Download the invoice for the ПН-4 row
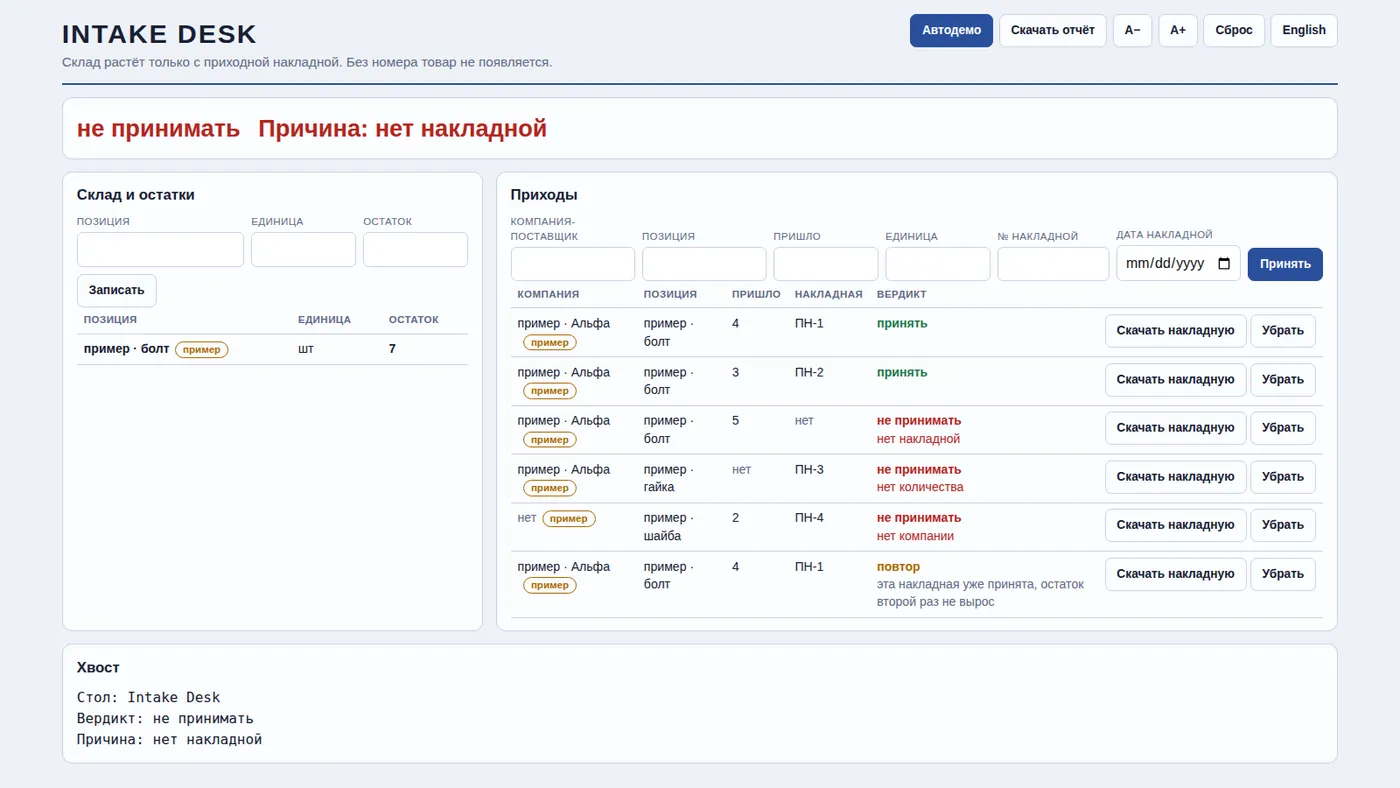The width and height of the screenshot is (1400, 788). 1175,525
